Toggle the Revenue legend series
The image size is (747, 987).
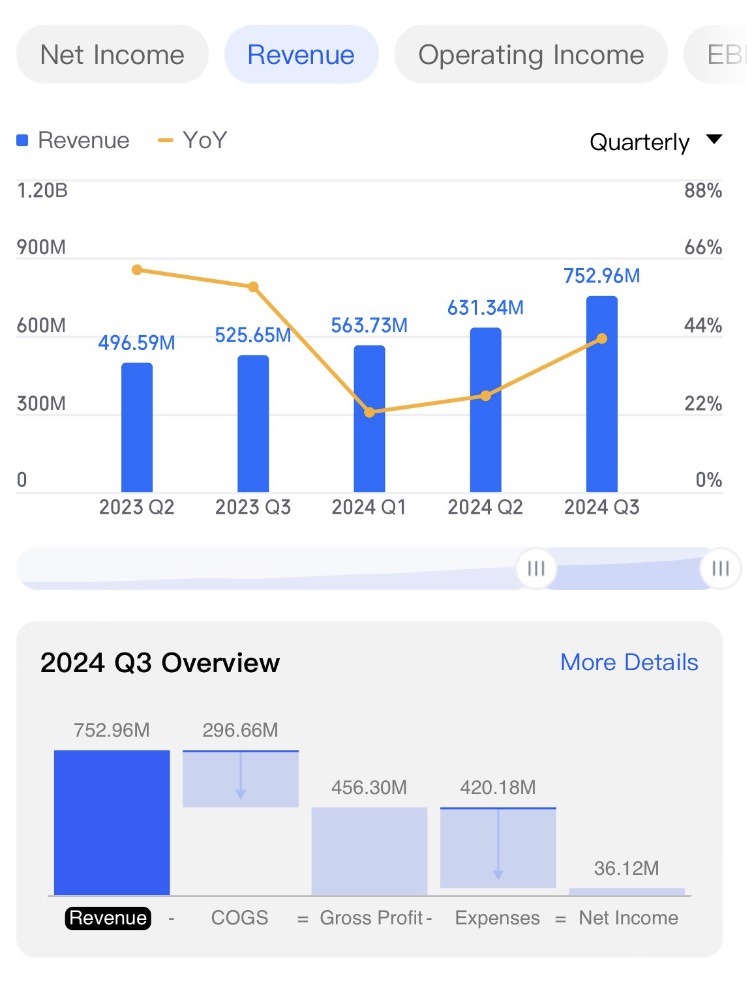pyautogui.click(x=73, y=140)
